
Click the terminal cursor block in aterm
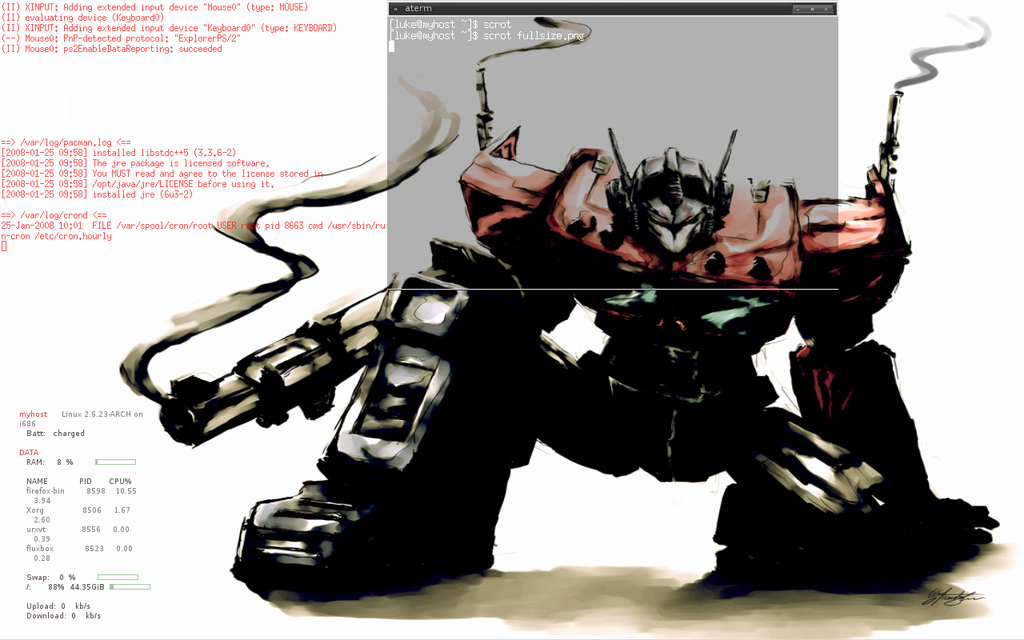[x=392, y=46]
